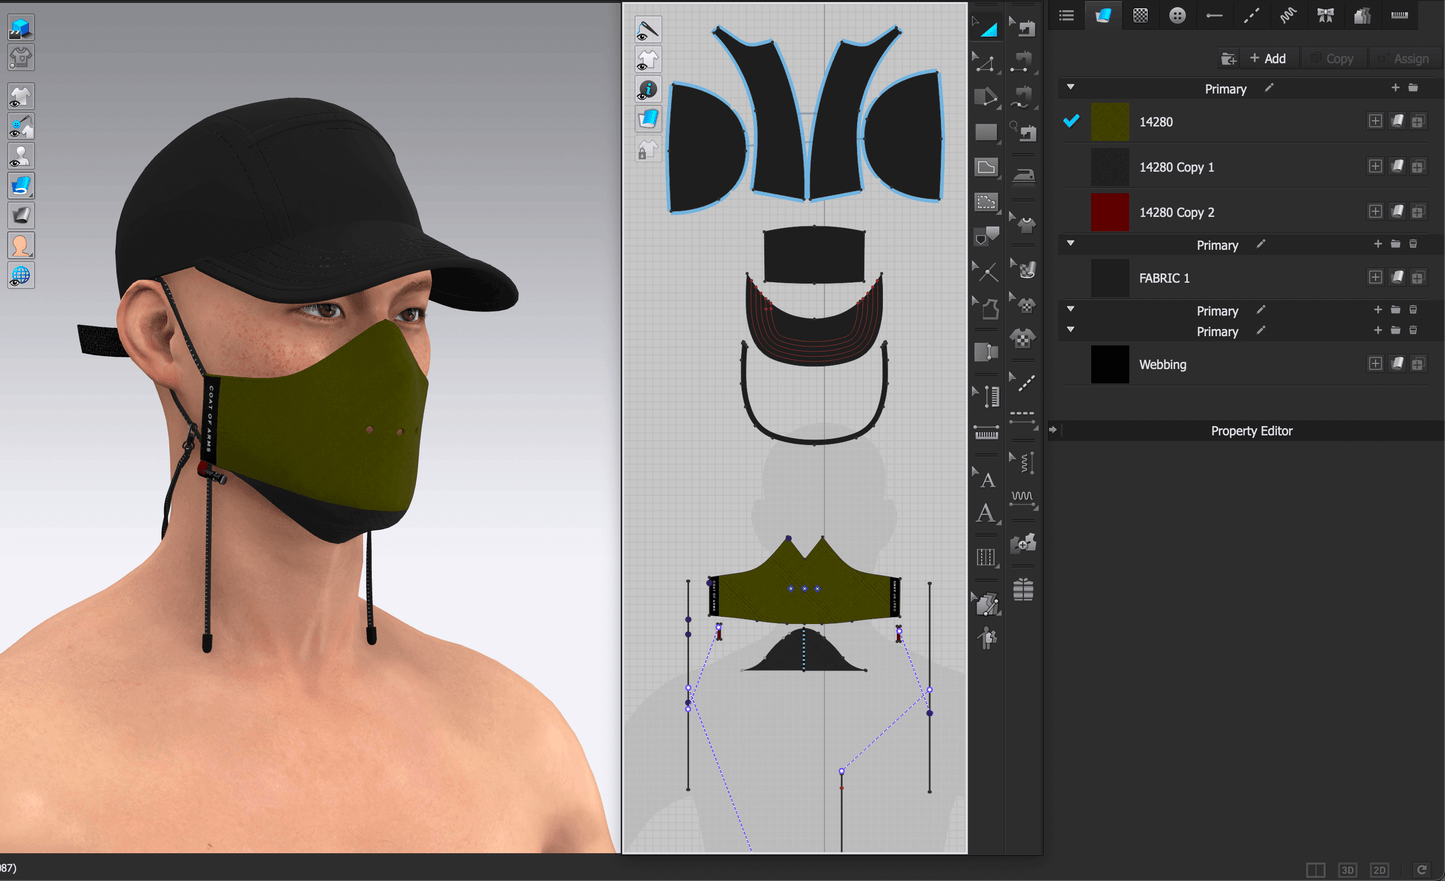Screen dimensions: 1445x881
Task: Select the Edit Pattern tool in 2D toolbar
Action: [x=986, y=27]
